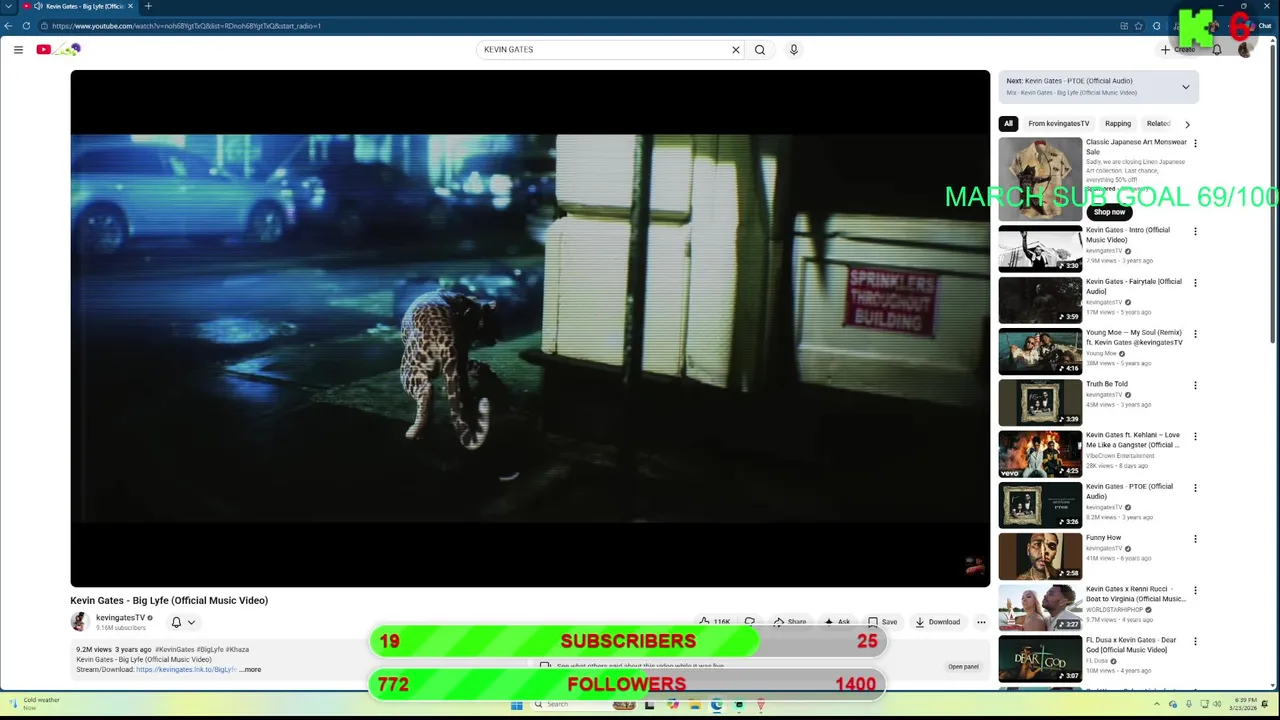Image resolution: width=1280 pixels, height=720 pixels.
Task: Show more filter chips with arrow
Action: (1187, 124)
